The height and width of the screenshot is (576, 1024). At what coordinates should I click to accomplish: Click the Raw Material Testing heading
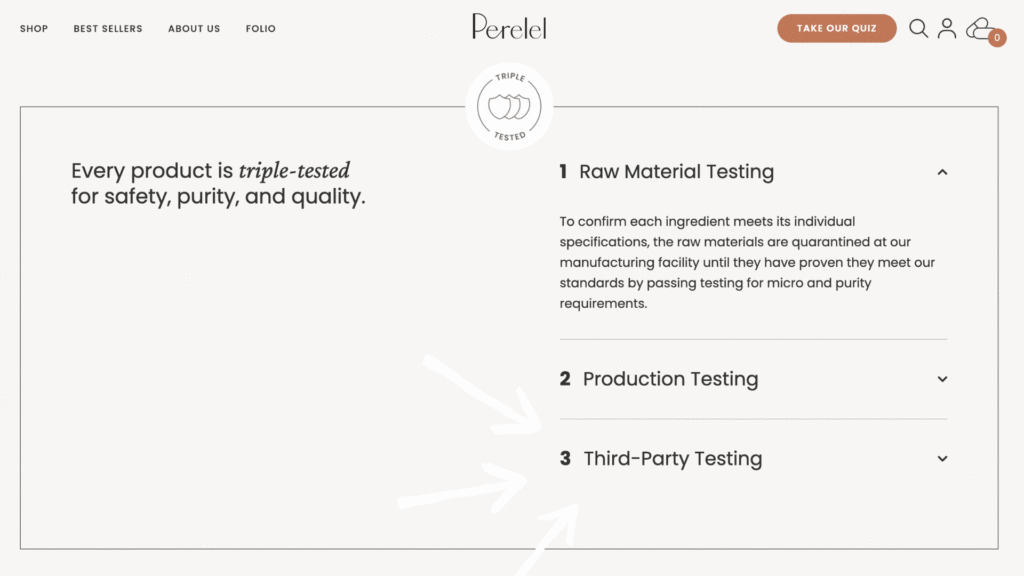click(x=676, y=172)
